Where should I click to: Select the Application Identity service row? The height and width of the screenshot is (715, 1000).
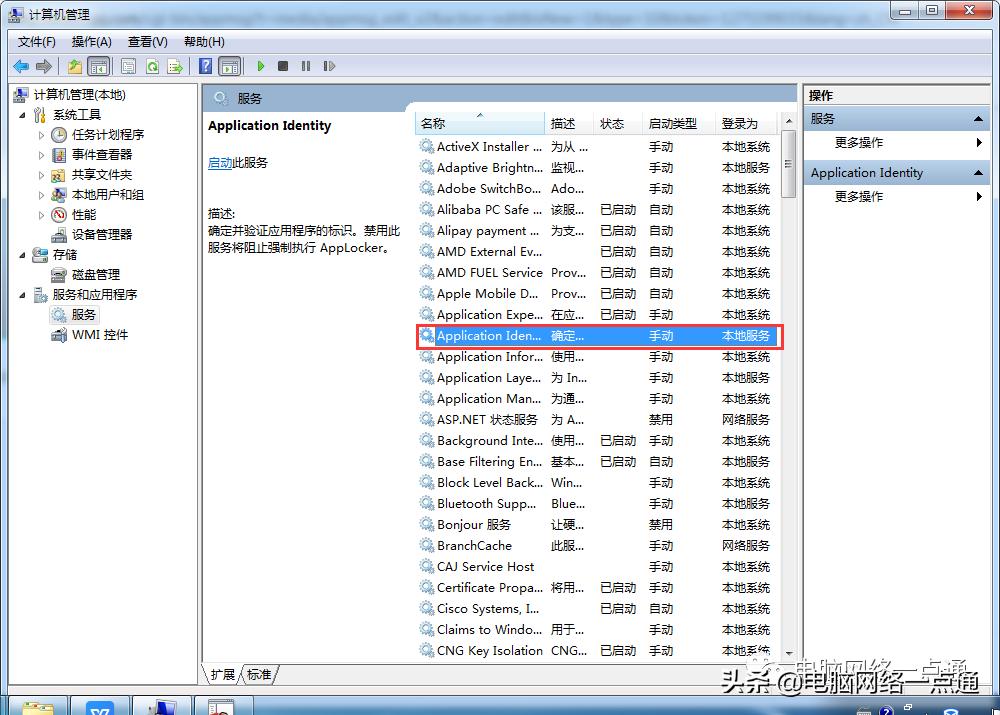(597, 336)
